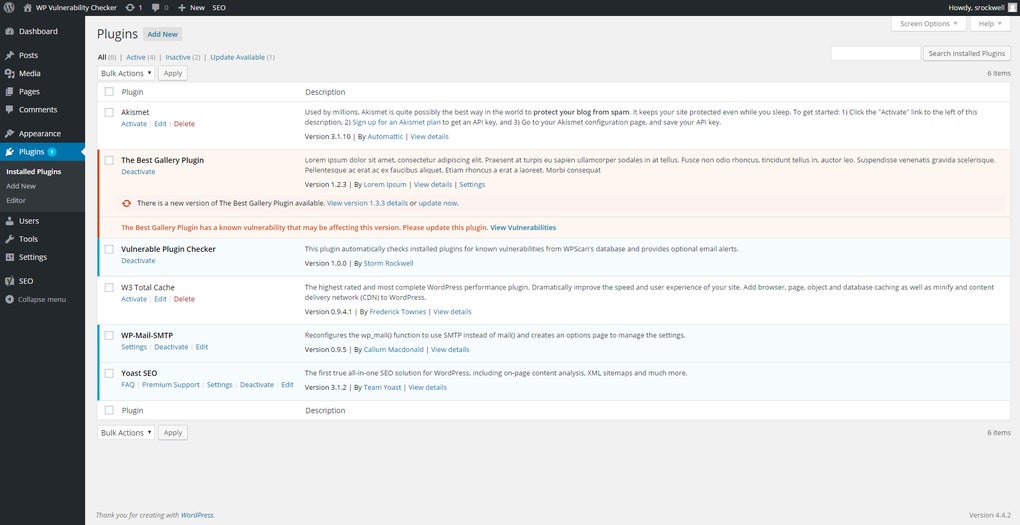The height and width of the screenshot is (525, 1020).
Task: Expand the Screen Options panel
Action: coord(928,24)
